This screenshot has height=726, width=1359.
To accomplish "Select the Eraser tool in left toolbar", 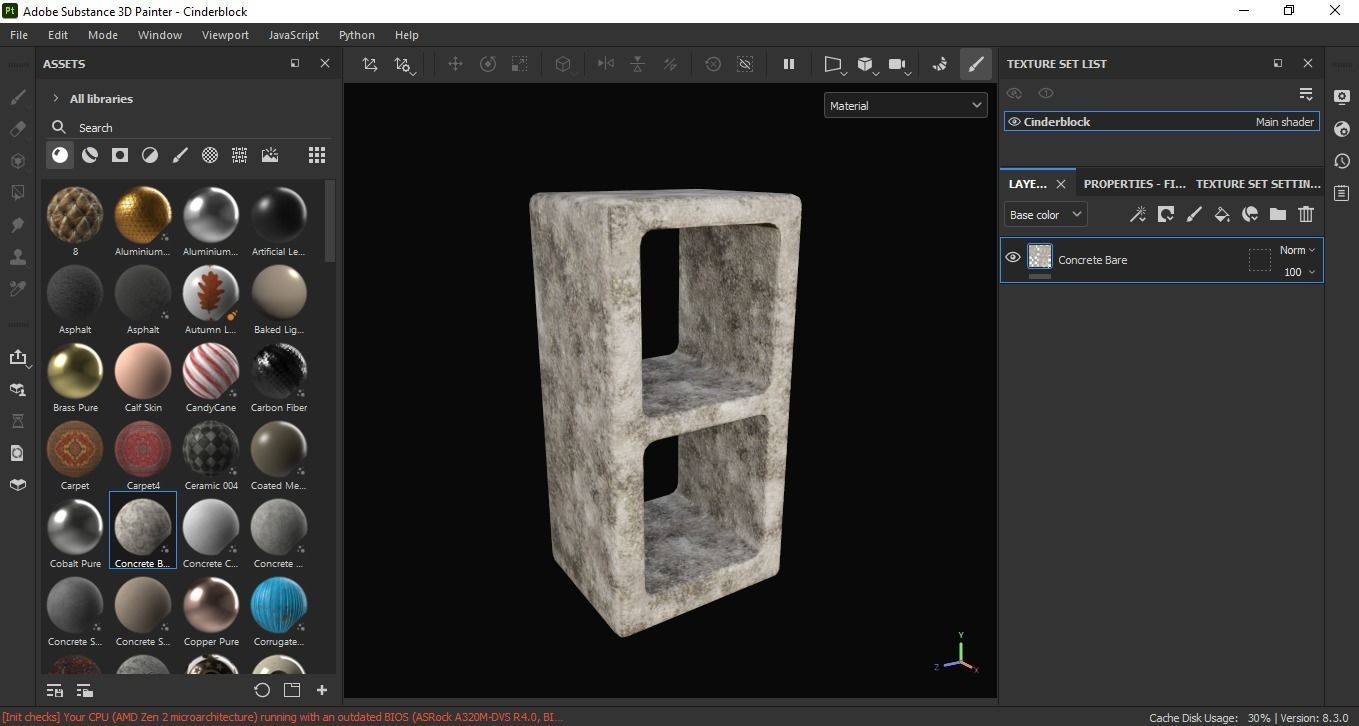I will tap(17, 129).
